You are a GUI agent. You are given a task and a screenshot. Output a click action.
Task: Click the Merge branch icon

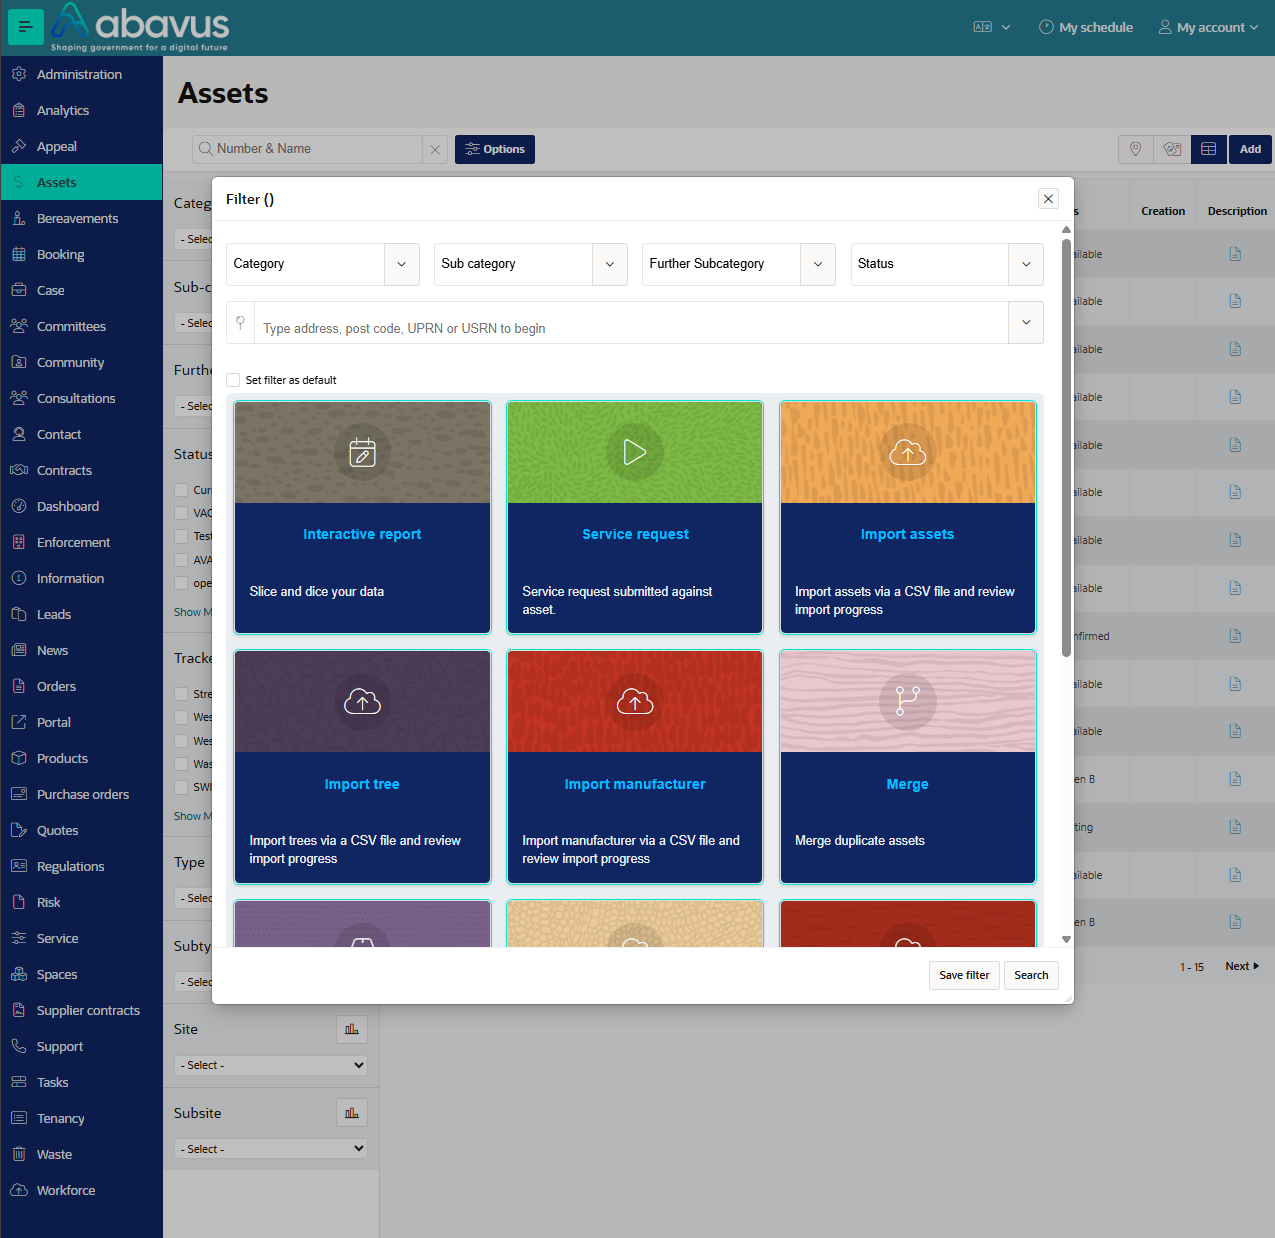pyautogui.click(x=908, y=701)
